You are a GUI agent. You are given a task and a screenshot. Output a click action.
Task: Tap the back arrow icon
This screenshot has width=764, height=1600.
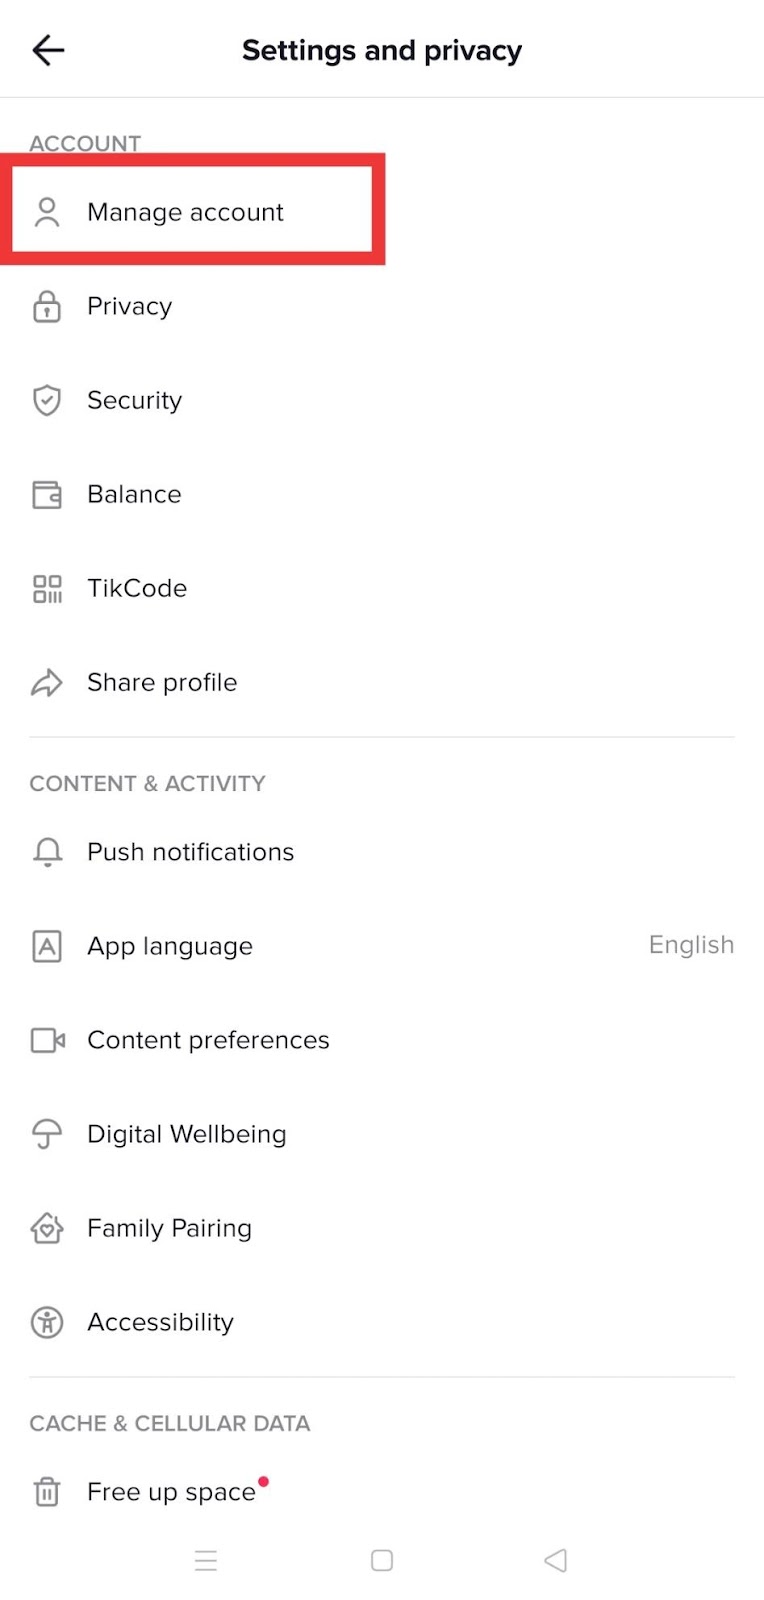point(48,50)
